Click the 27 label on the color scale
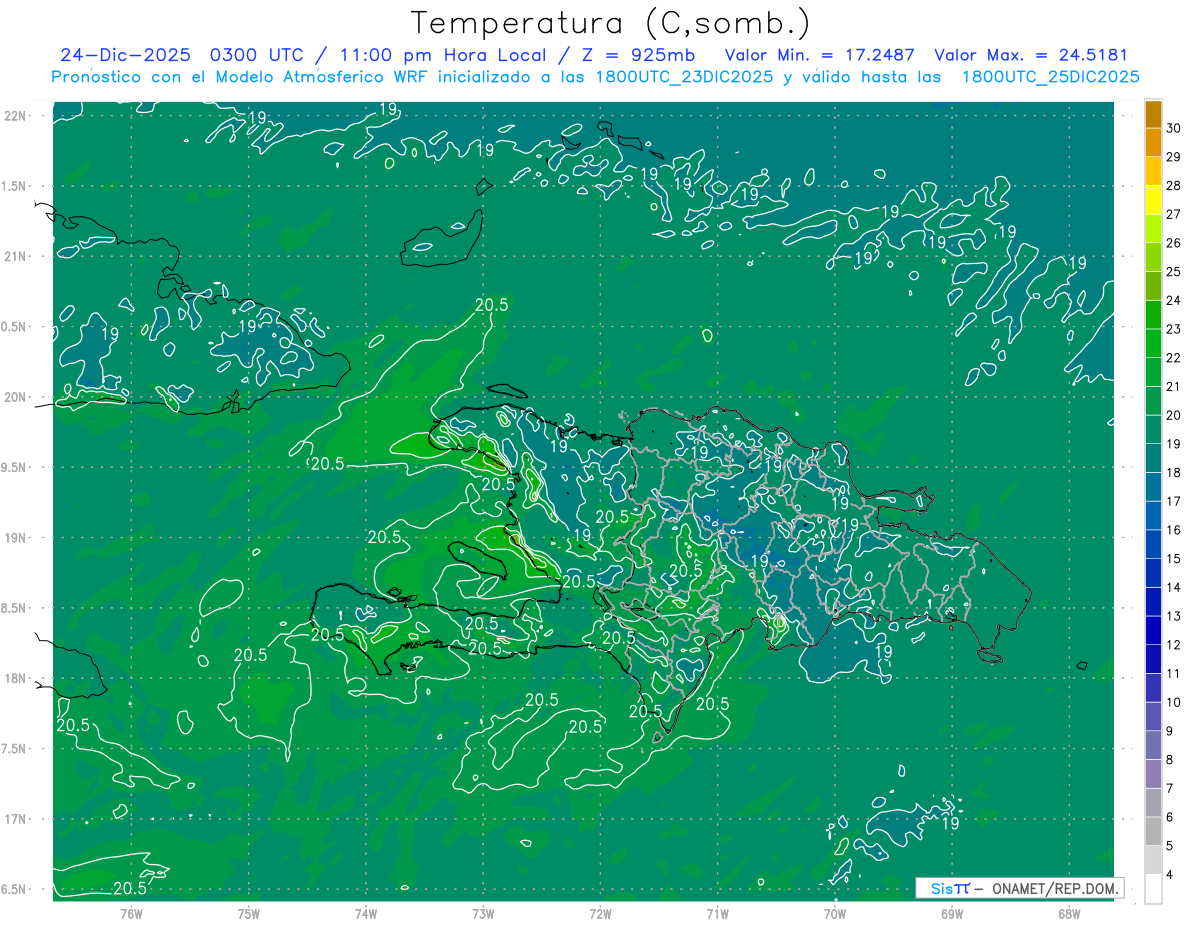The image size is (1200, 927). pos(1174,214)
